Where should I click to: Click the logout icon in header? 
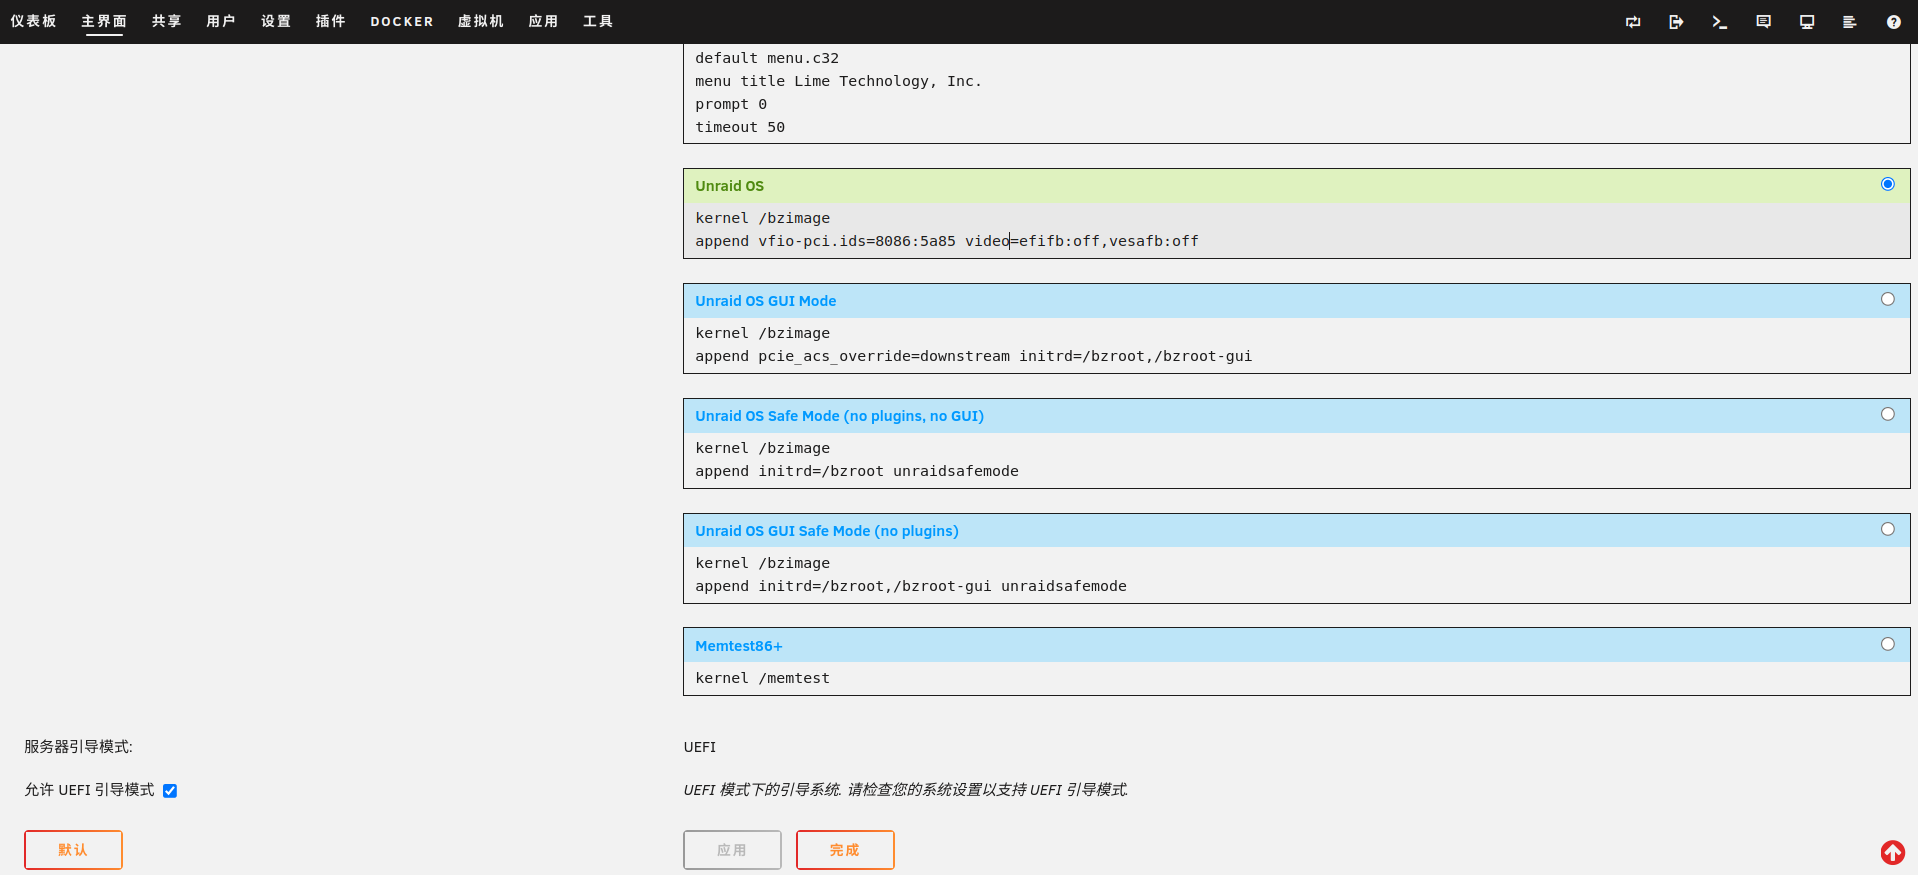tap(1676, 22)
